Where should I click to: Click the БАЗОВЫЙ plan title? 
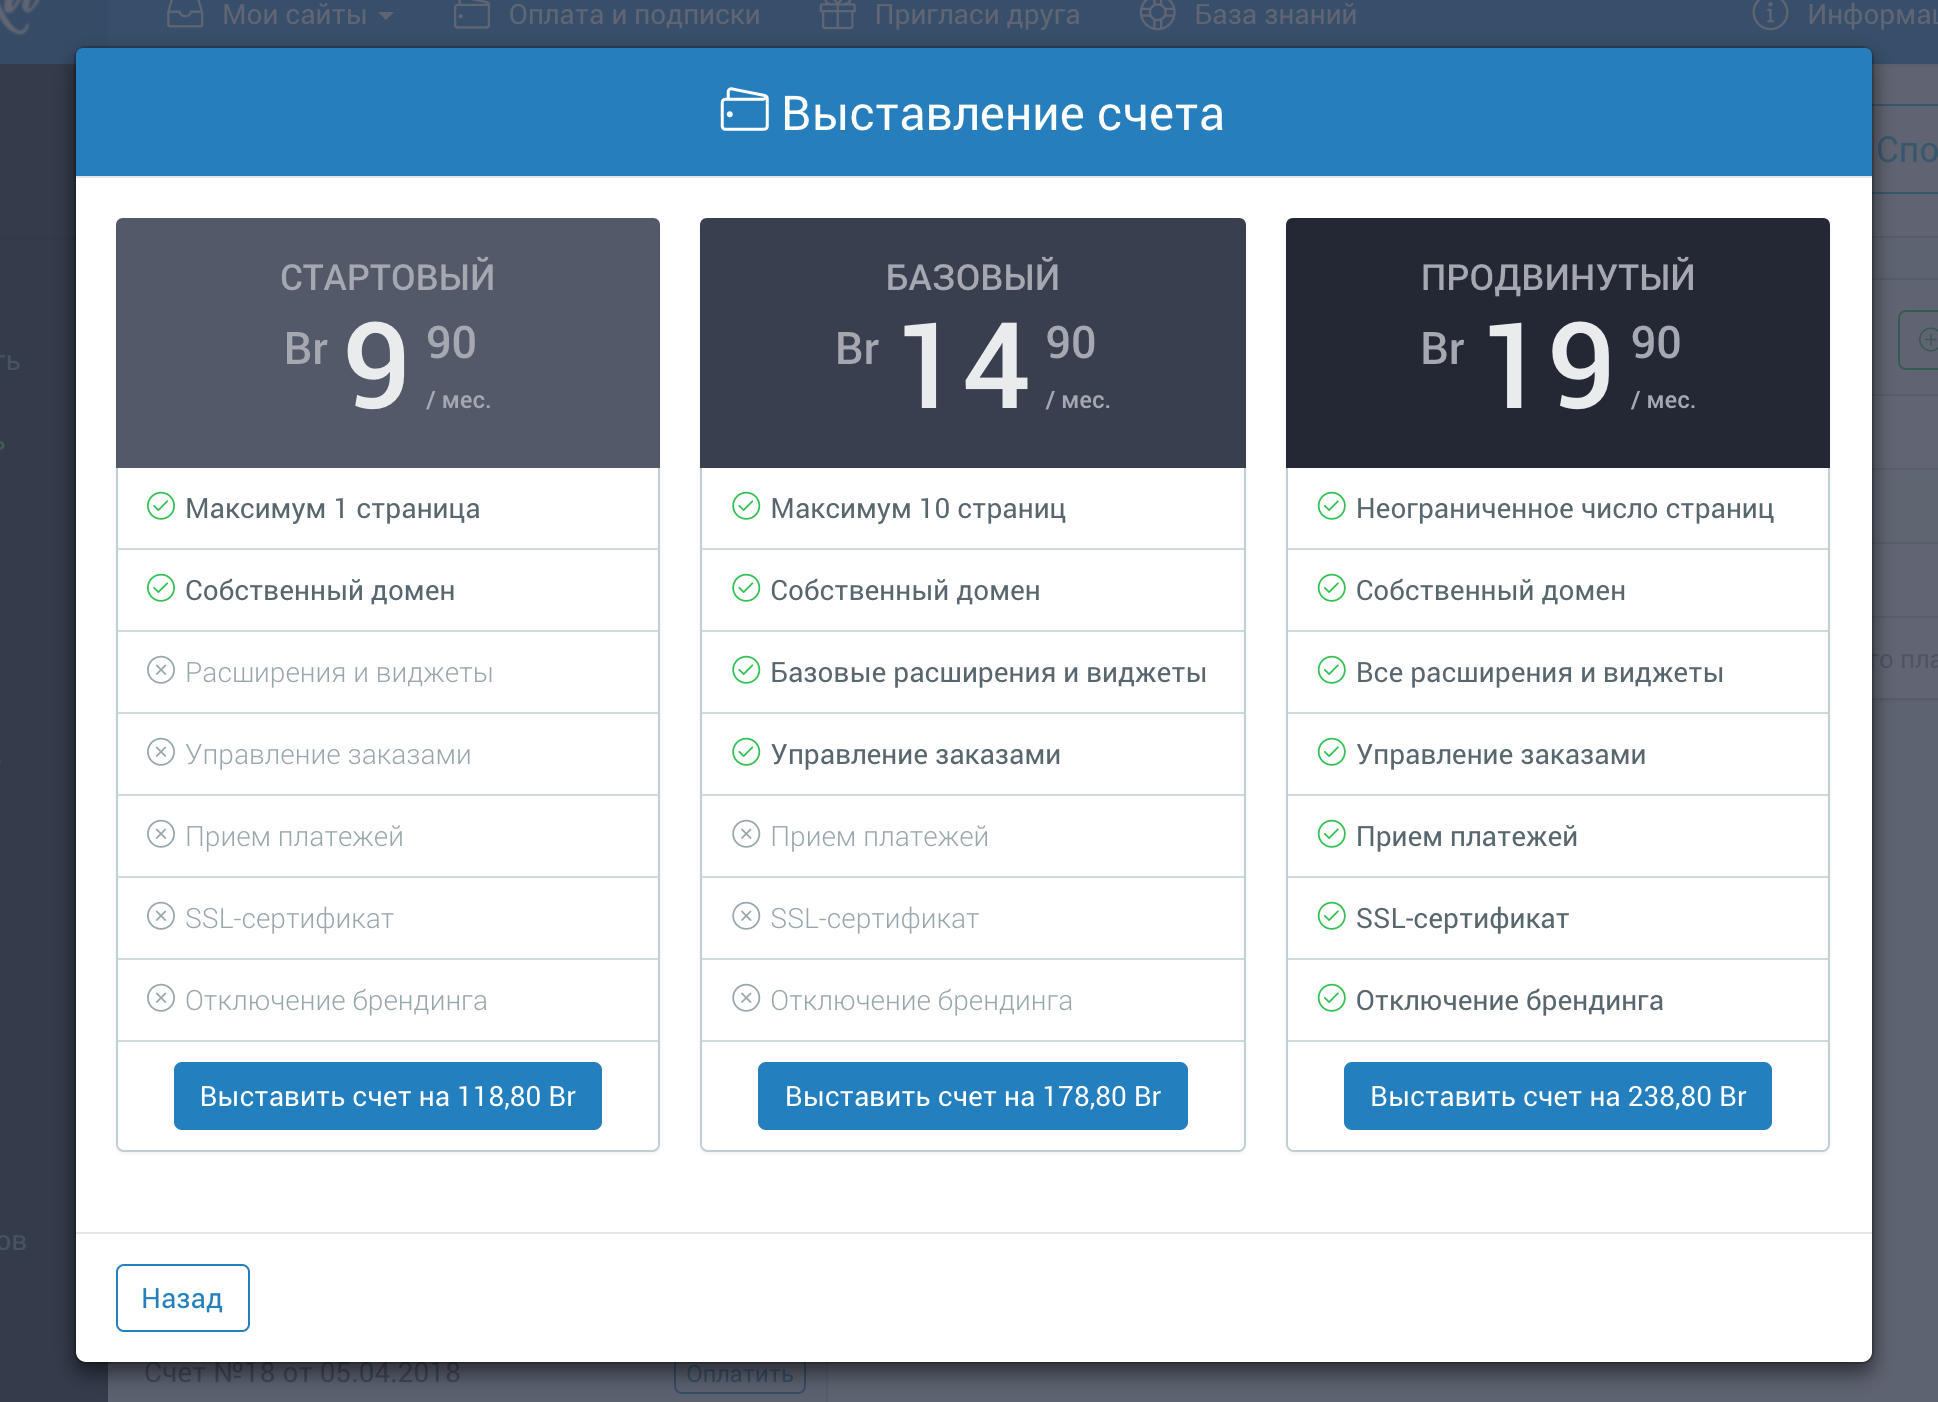point(973,277)
